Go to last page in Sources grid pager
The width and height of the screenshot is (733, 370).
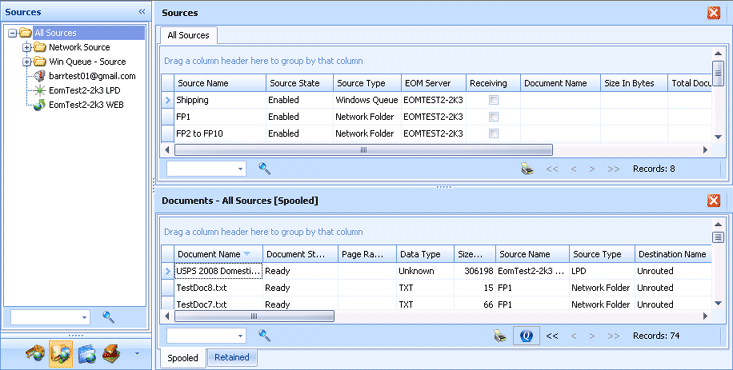[x=613, y=169]
